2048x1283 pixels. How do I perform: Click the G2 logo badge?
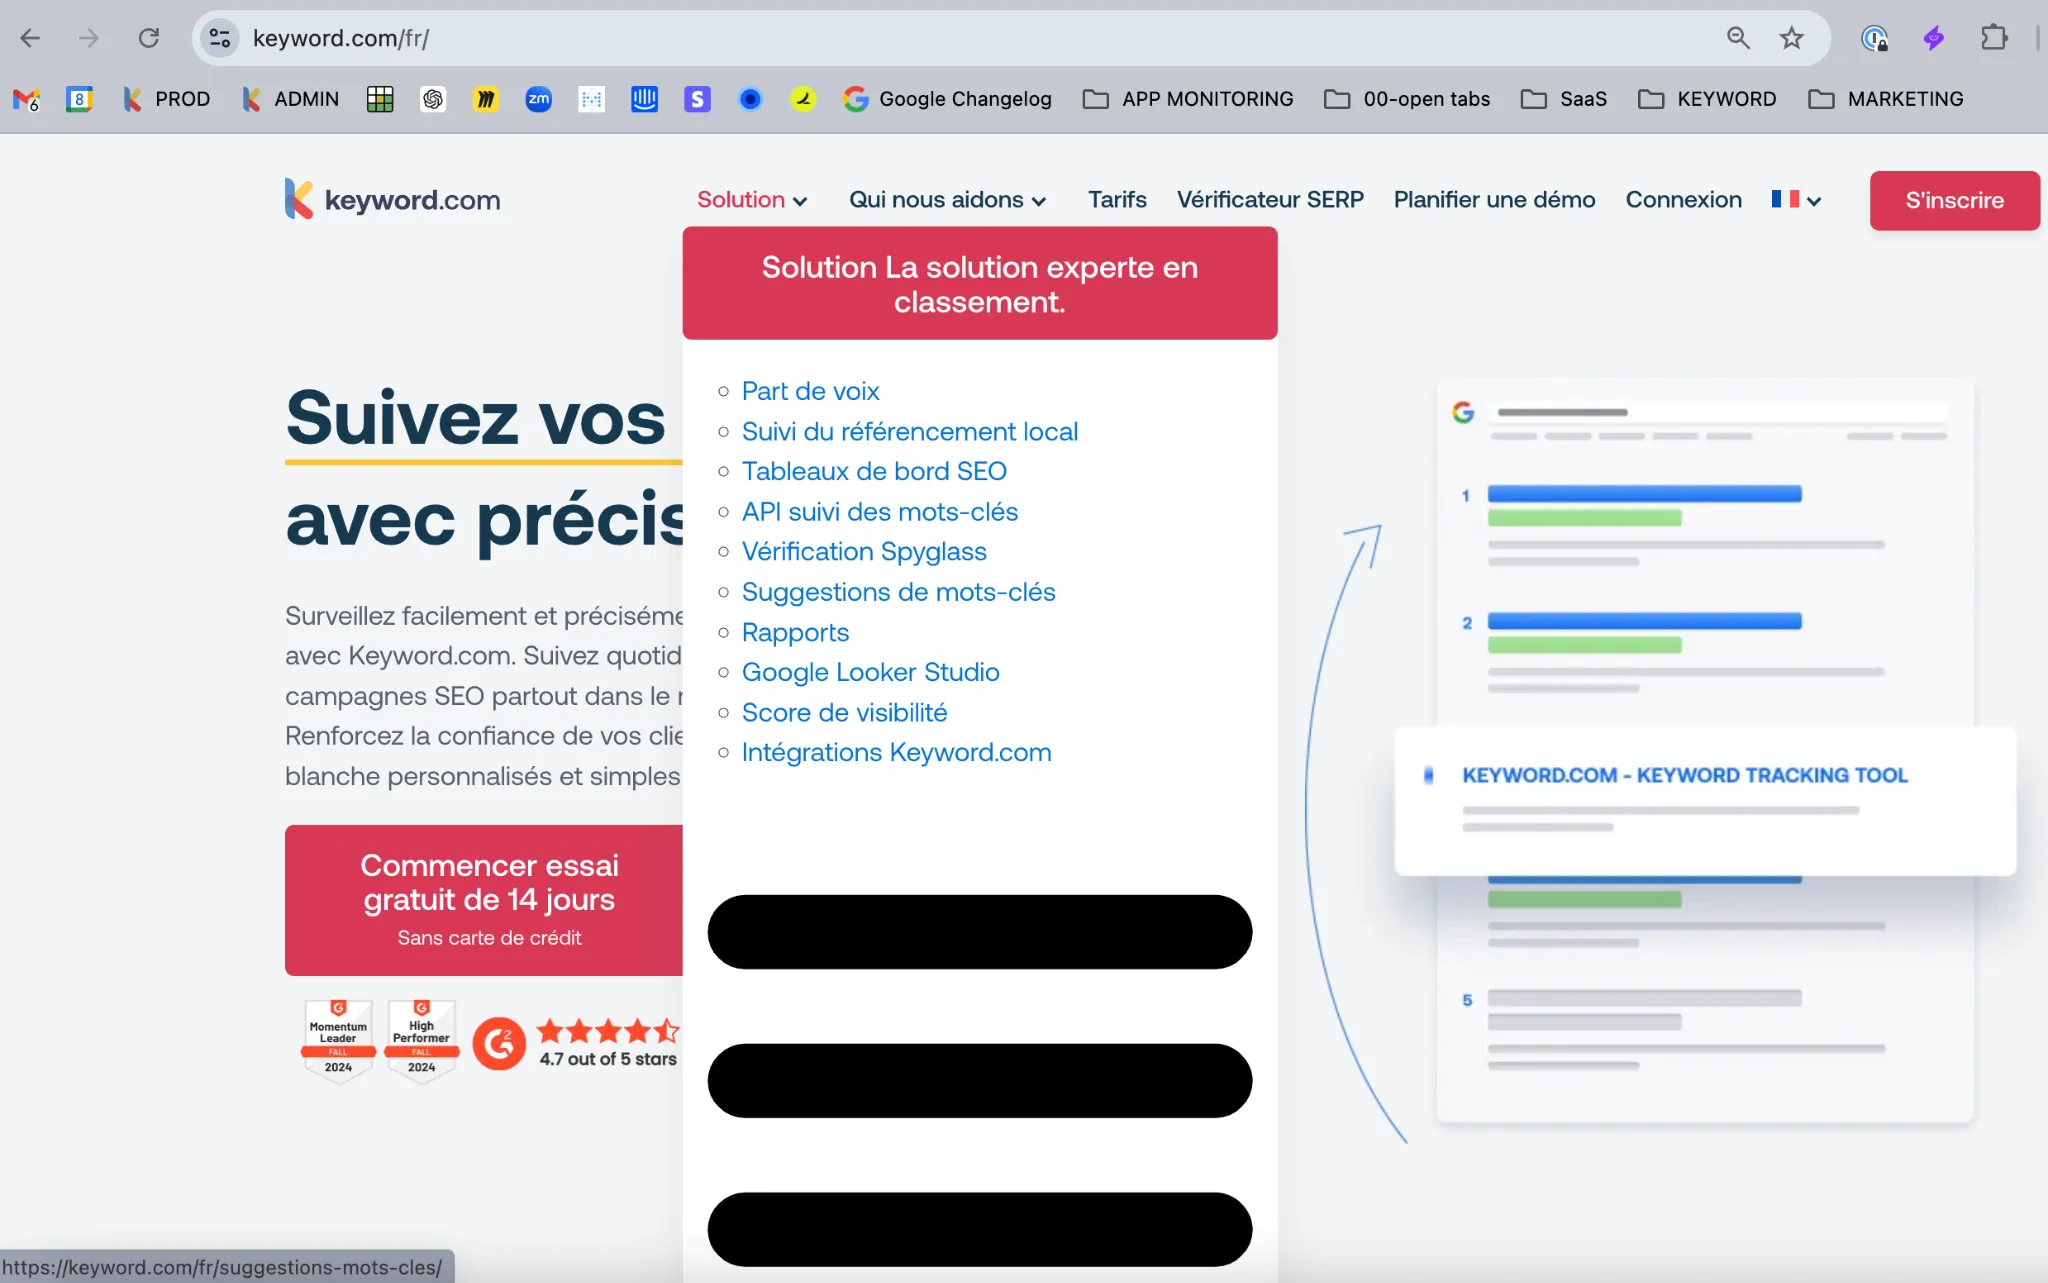click(x=499, y=1044)
